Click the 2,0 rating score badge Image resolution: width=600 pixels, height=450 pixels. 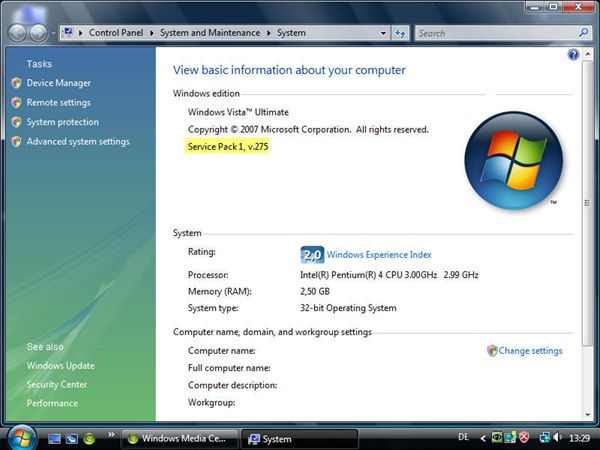pos(312,255)
